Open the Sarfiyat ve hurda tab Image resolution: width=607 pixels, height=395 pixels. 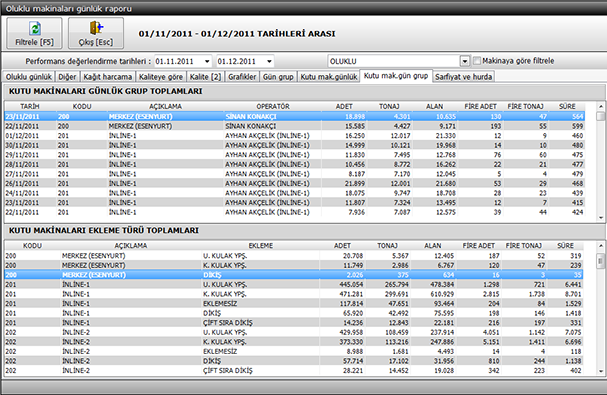click(463, 77)
